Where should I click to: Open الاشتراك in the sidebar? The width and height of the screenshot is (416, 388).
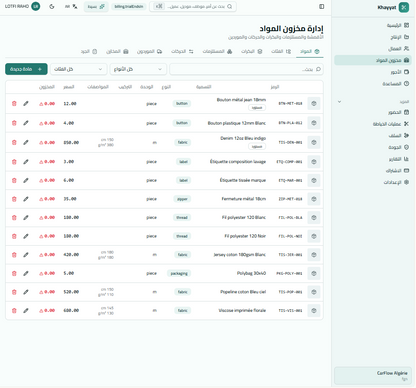point(373,171)
